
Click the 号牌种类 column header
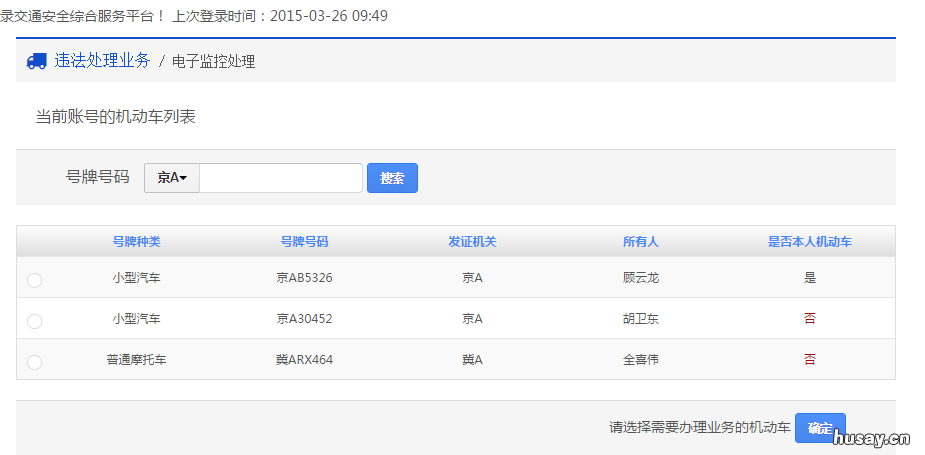click(x=136, y=242)
